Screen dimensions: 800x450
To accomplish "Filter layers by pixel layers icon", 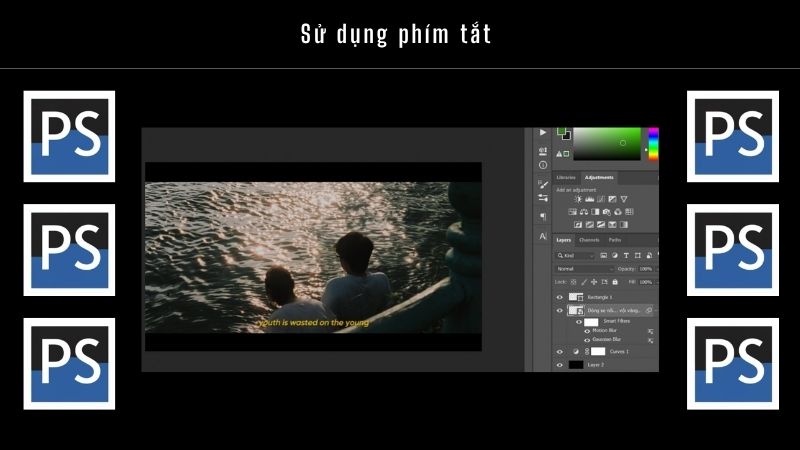I will tap(604, 255).
